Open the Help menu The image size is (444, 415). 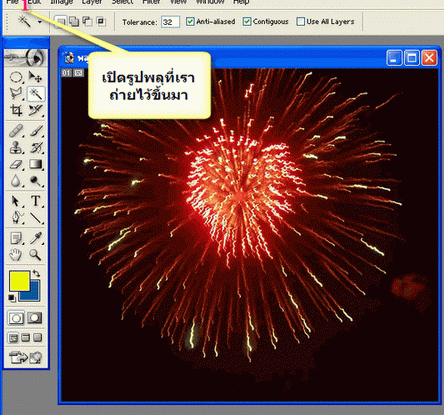[241, 2]
